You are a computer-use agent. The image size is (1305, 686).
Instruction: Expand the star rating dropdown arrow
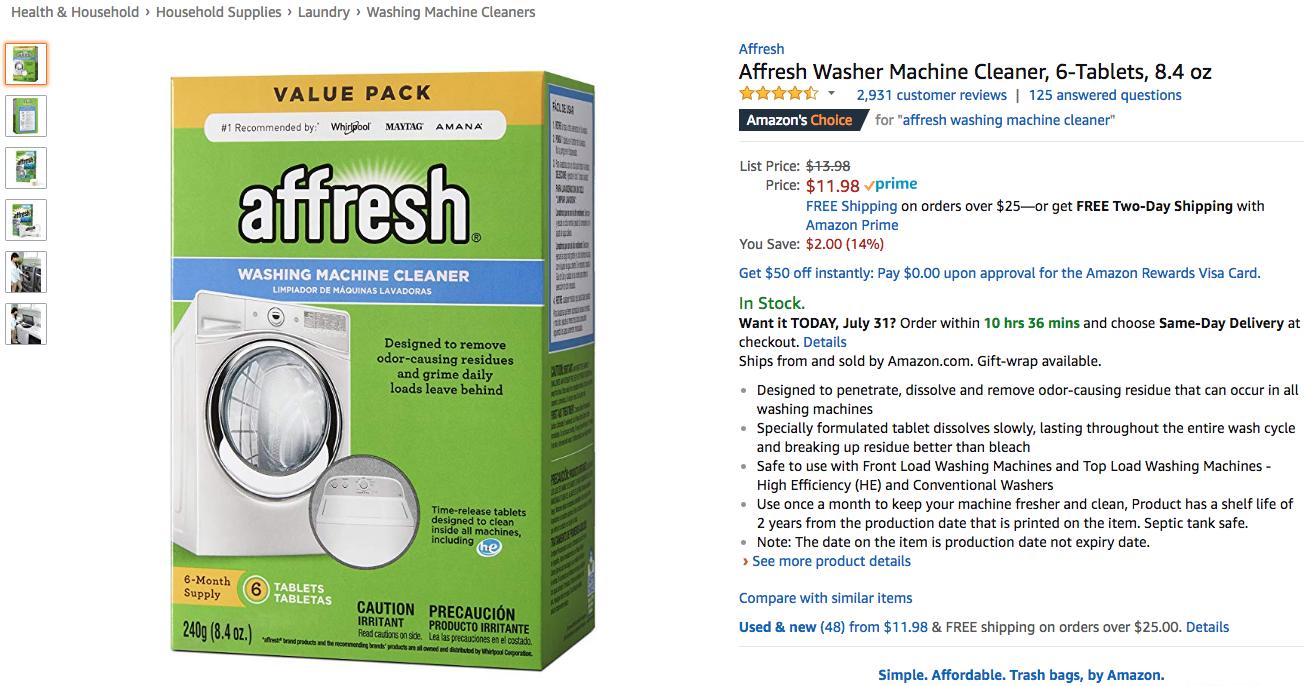[831, 95]
